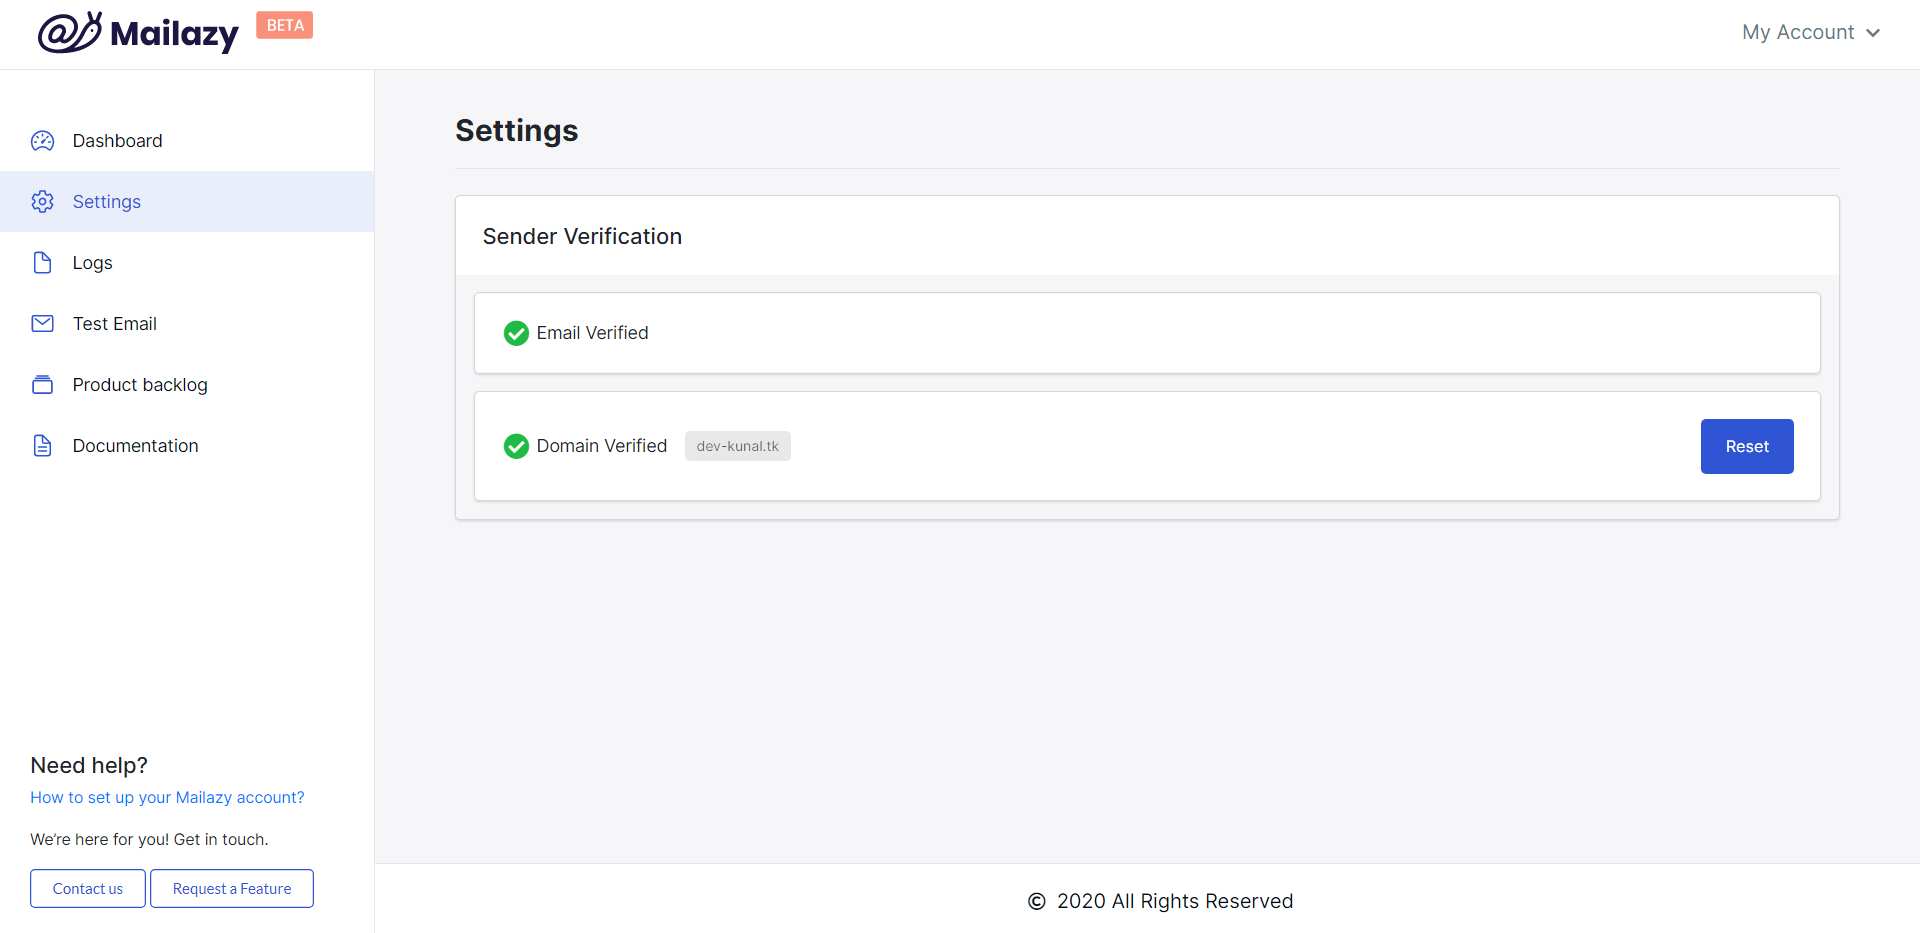Image resolution: width=1920 pixels, height=933 pixels.
Task: Navigate to Test Email
Action: pos(187,324)
